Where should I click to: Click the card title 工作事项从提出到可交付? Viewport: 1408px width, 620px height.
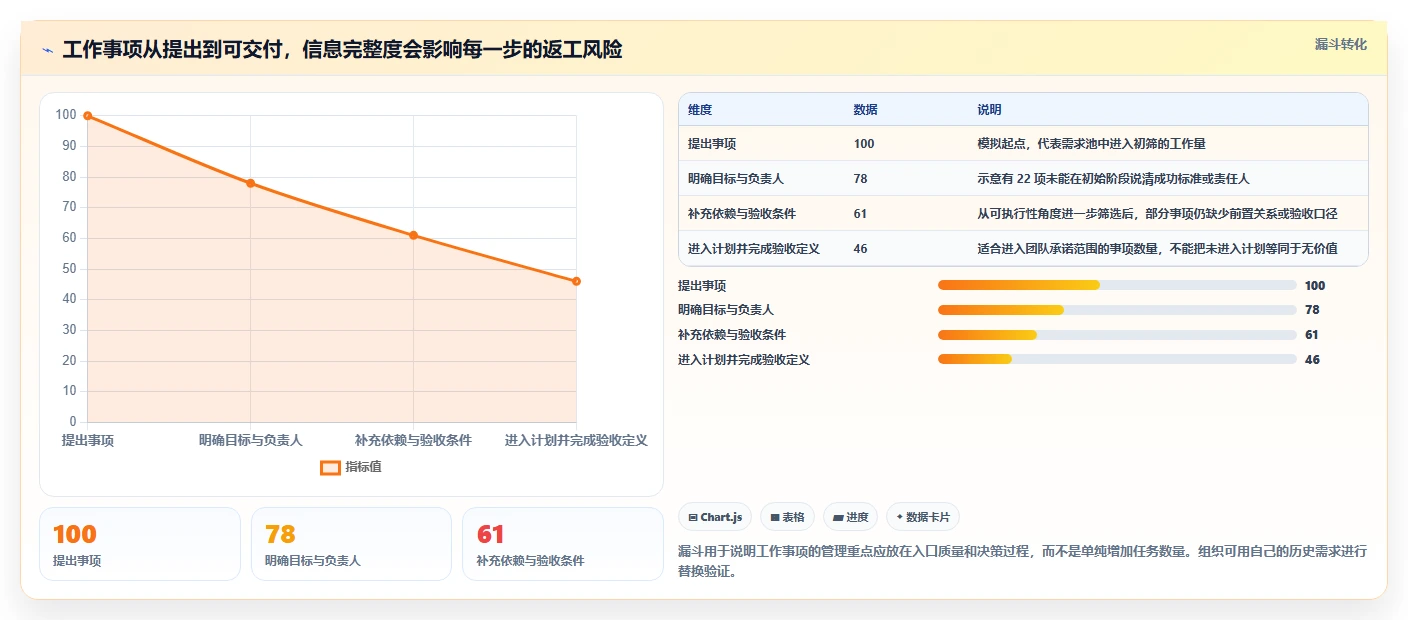pyautogui.click(x=342, y=49)
